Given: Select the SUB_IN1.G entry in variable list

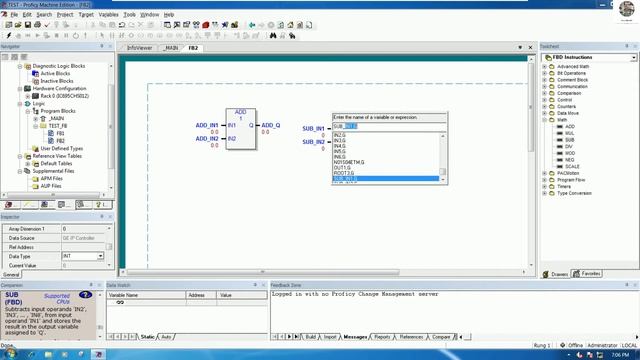Looking at the screenshot, I should pos(386,179).
